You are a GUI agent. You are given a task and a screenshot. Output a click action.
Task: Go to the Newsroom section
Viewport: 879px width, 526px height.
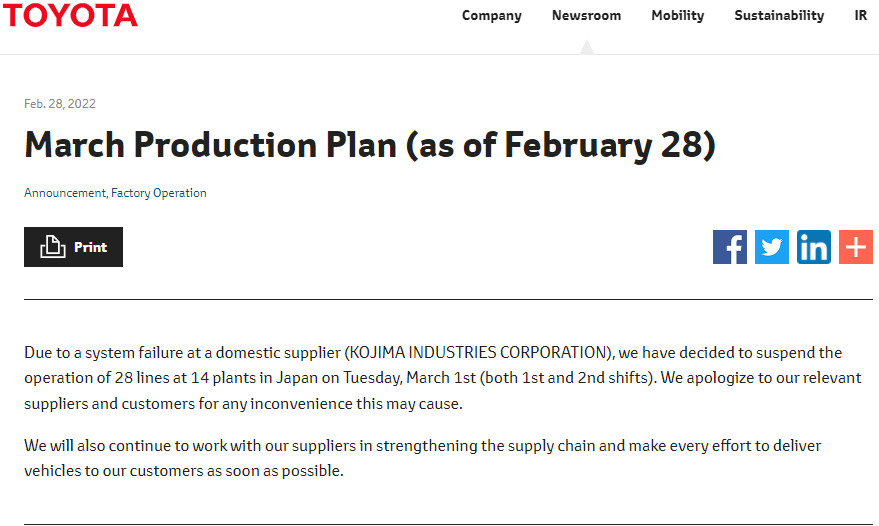click(x=586, y=15)
